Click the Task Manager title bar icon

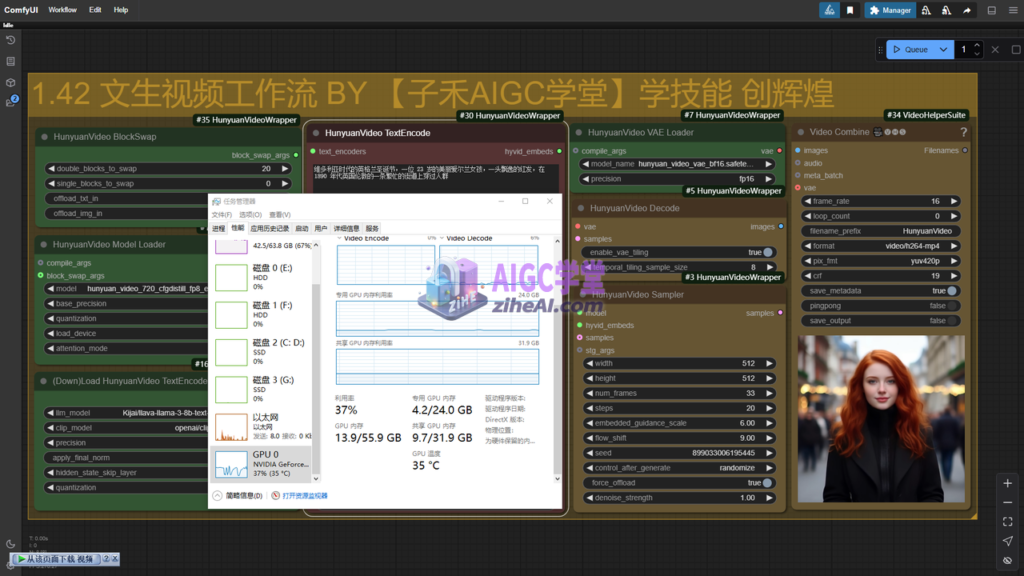coord(216,201)
